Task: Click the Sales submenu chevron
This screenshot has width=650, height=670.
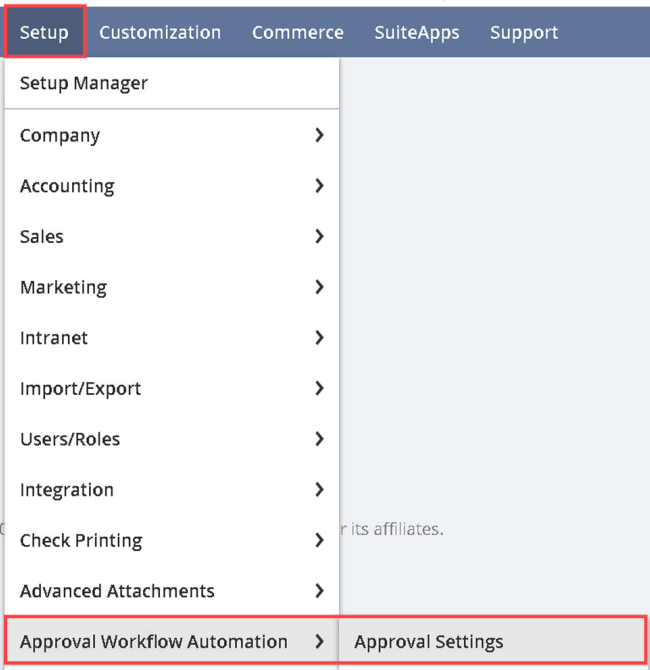Action: 319,237
